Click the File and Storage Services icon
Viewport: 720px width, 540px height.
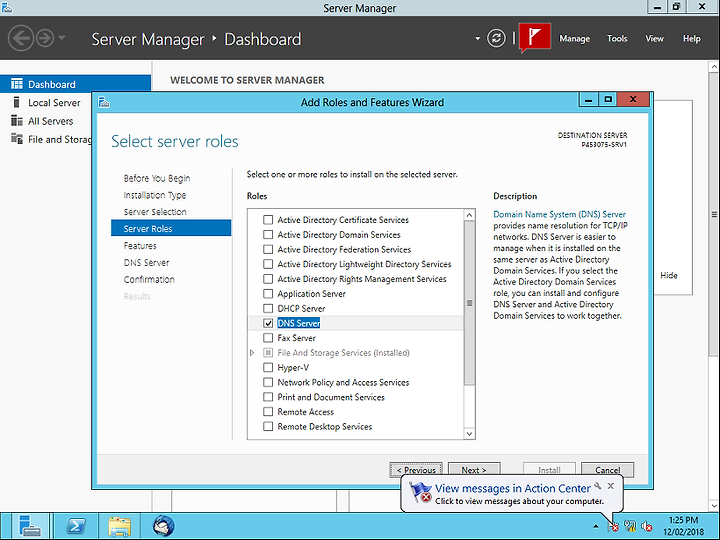(x=17, y=139)
